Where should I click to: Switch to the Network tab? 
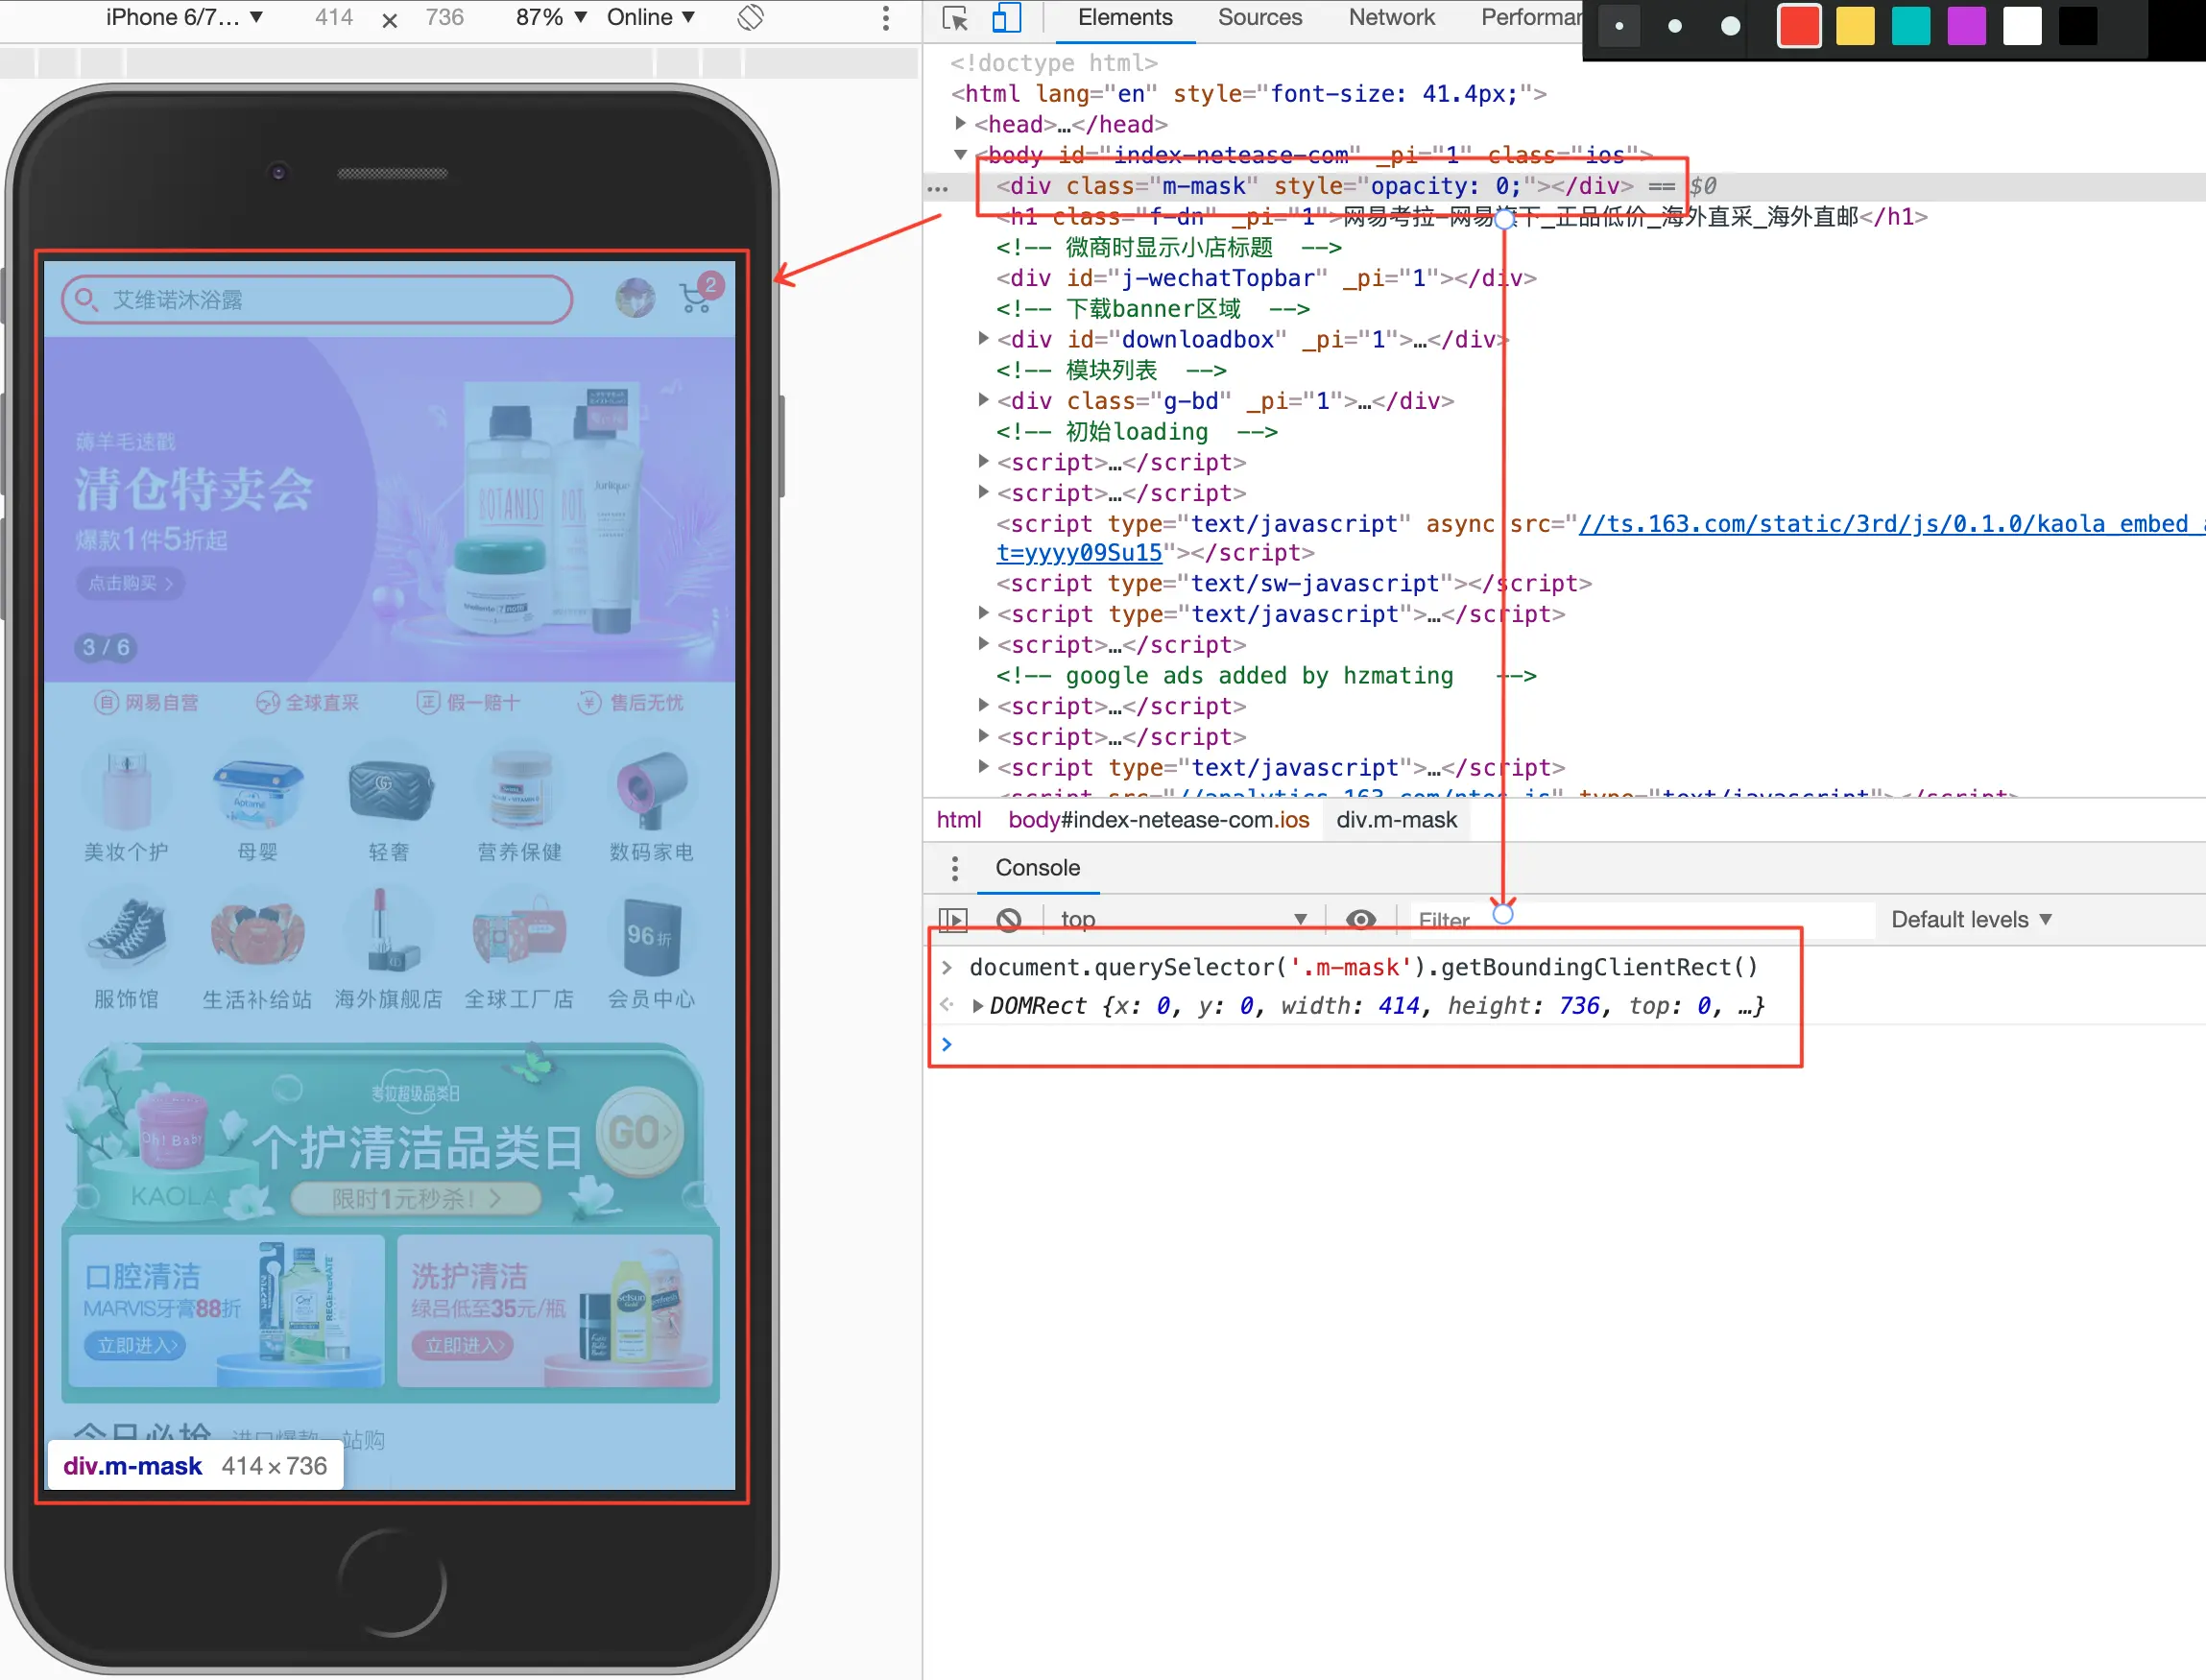tap(1391, 18)
